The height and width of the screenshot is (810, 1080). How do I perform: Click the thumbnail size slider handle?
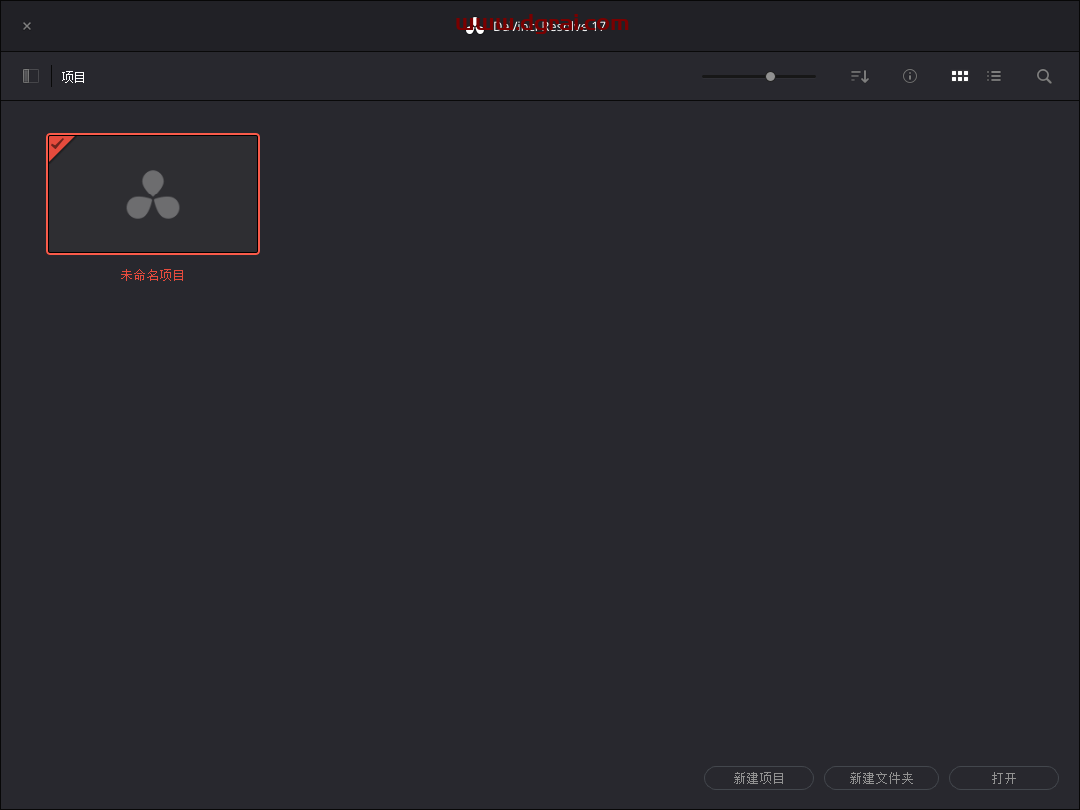[770, 76]
